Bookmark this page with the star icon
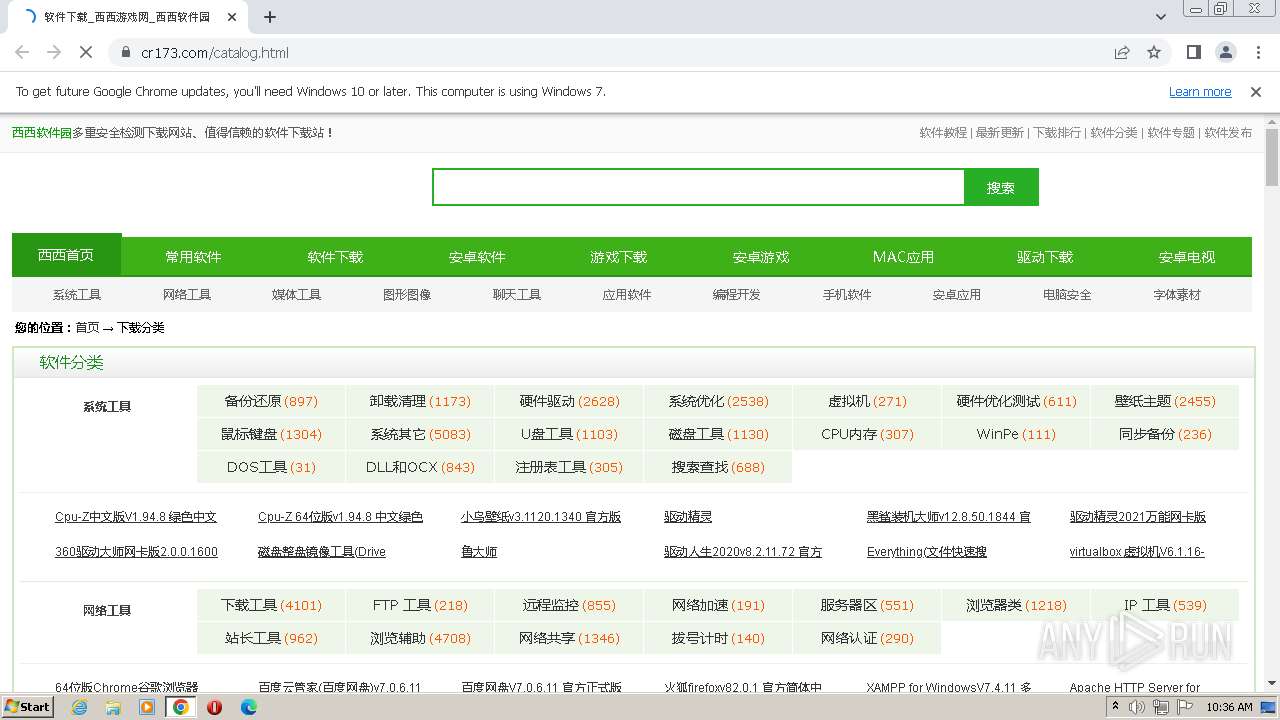1280x720 pixels. tap(1154, 52)
